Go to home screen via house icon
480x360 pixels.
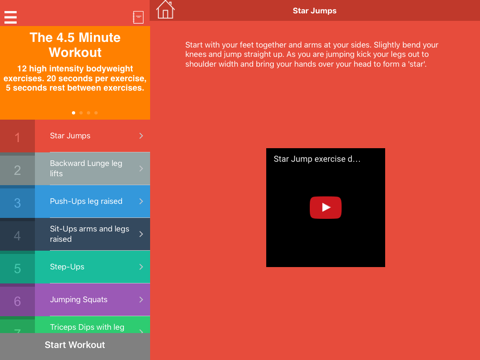click(x=165, y=10)
